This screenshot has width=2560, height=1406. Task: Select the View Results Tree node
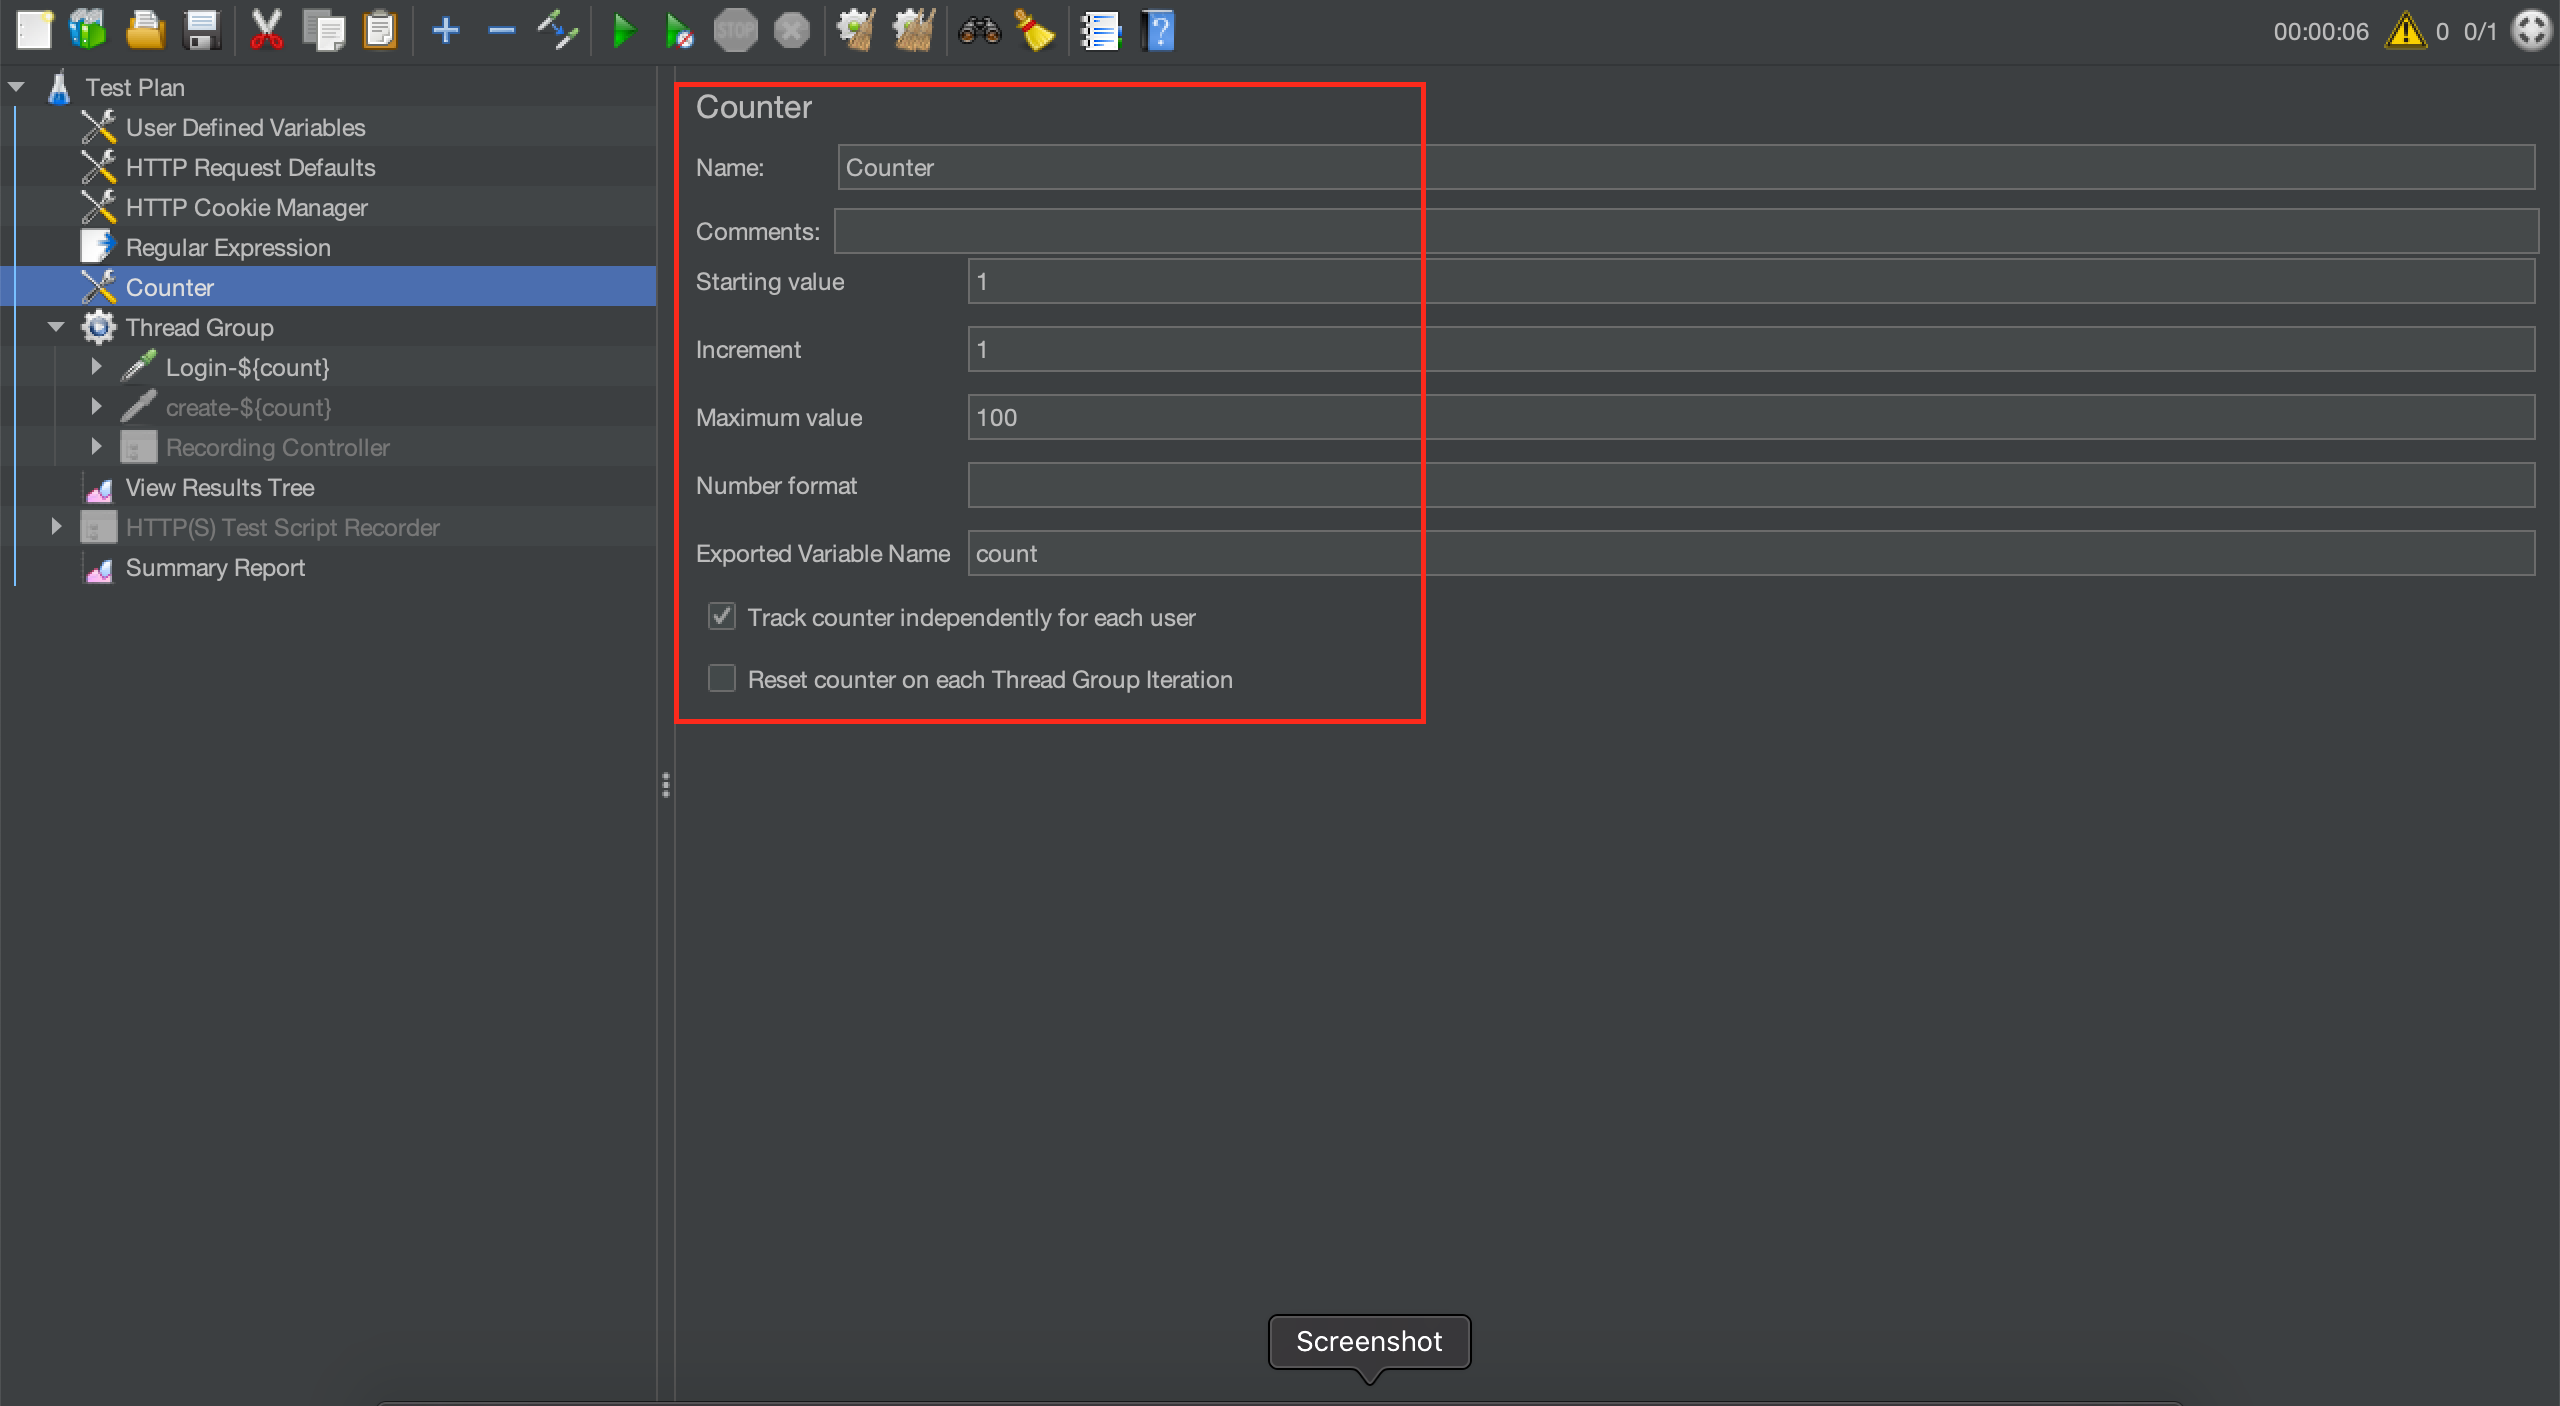click(x=220, y=487)
